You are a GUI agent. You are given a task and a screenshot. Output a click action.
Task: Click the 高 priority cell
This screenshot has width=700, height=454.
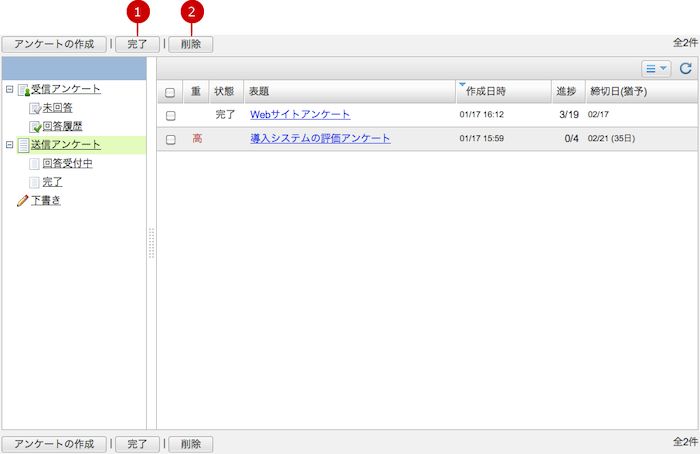(x=197, y=138)
